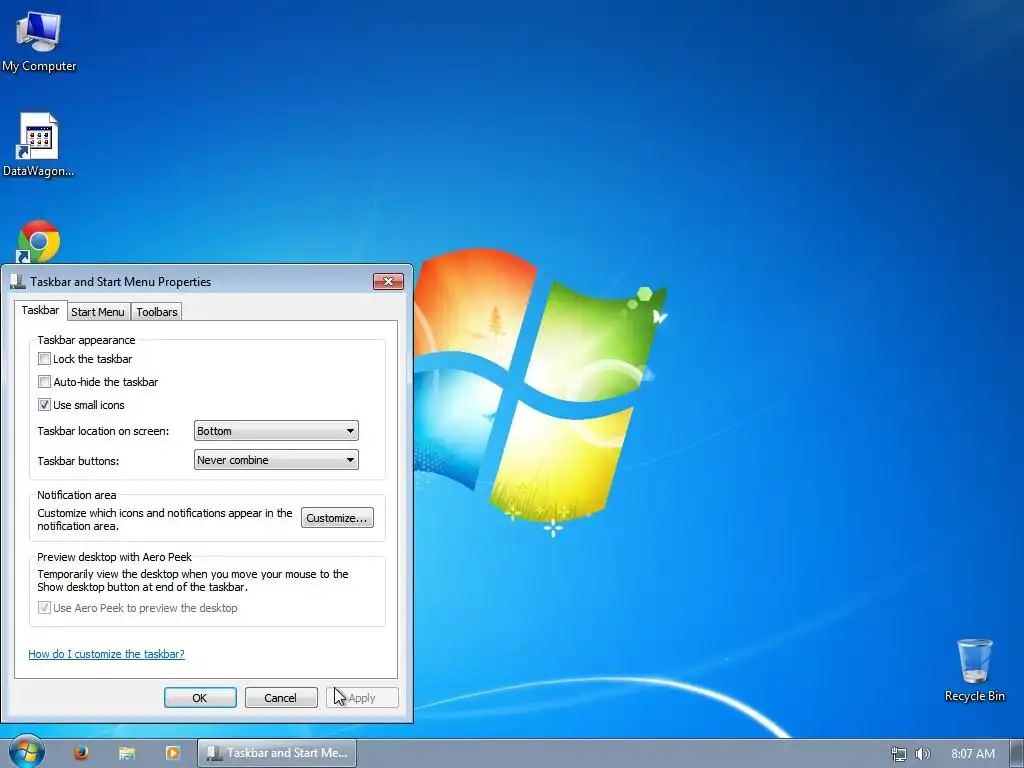Click the Customize... notification area button
The width and height of the screenshot is (1024, 768).
coord(337,518)
